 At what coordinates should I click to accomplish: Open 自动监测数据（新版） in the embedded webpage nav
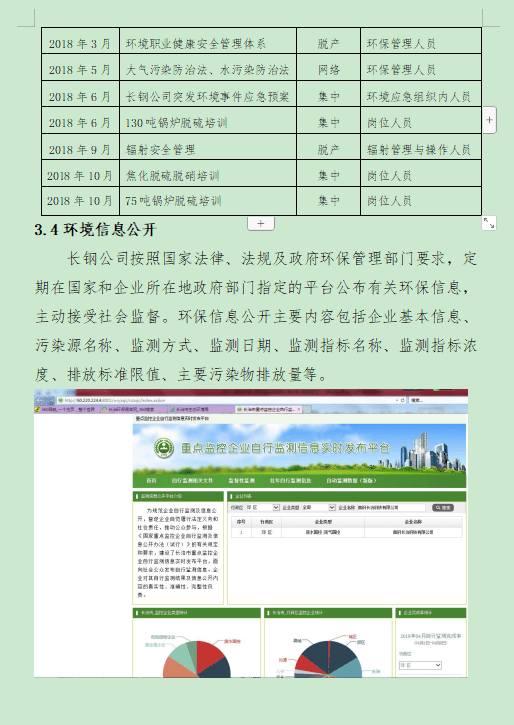click(x=351, y=480)
